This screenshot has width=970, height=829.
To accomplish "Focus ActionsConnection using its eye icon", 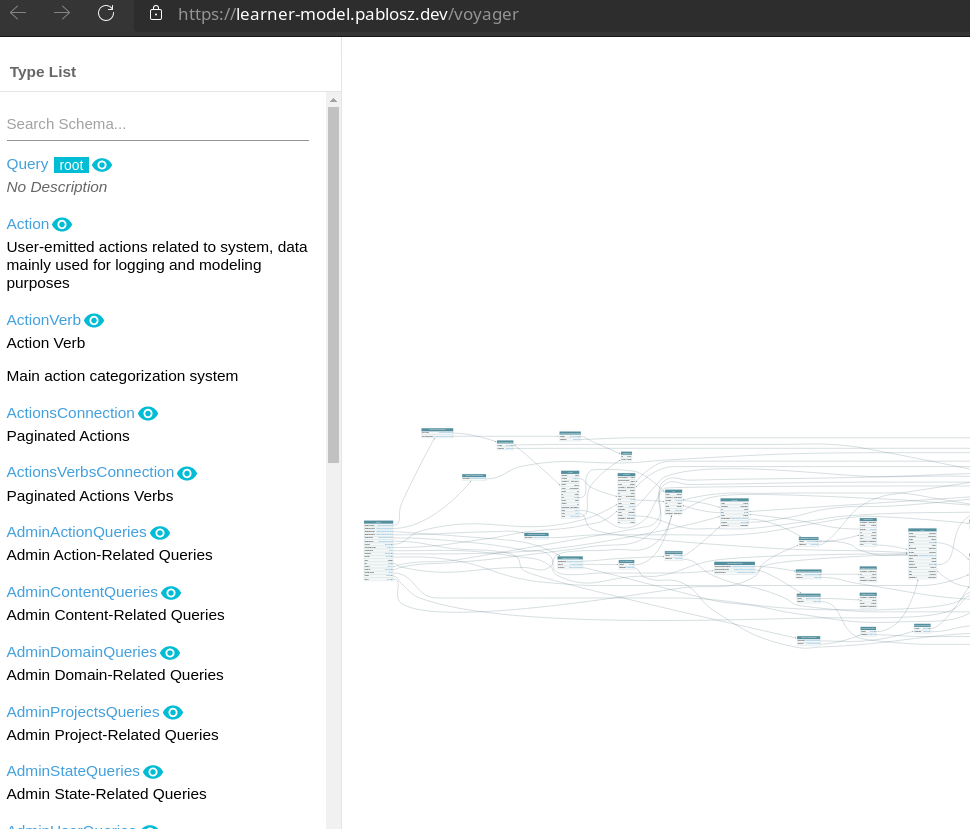I will click(x=148, y=414).
